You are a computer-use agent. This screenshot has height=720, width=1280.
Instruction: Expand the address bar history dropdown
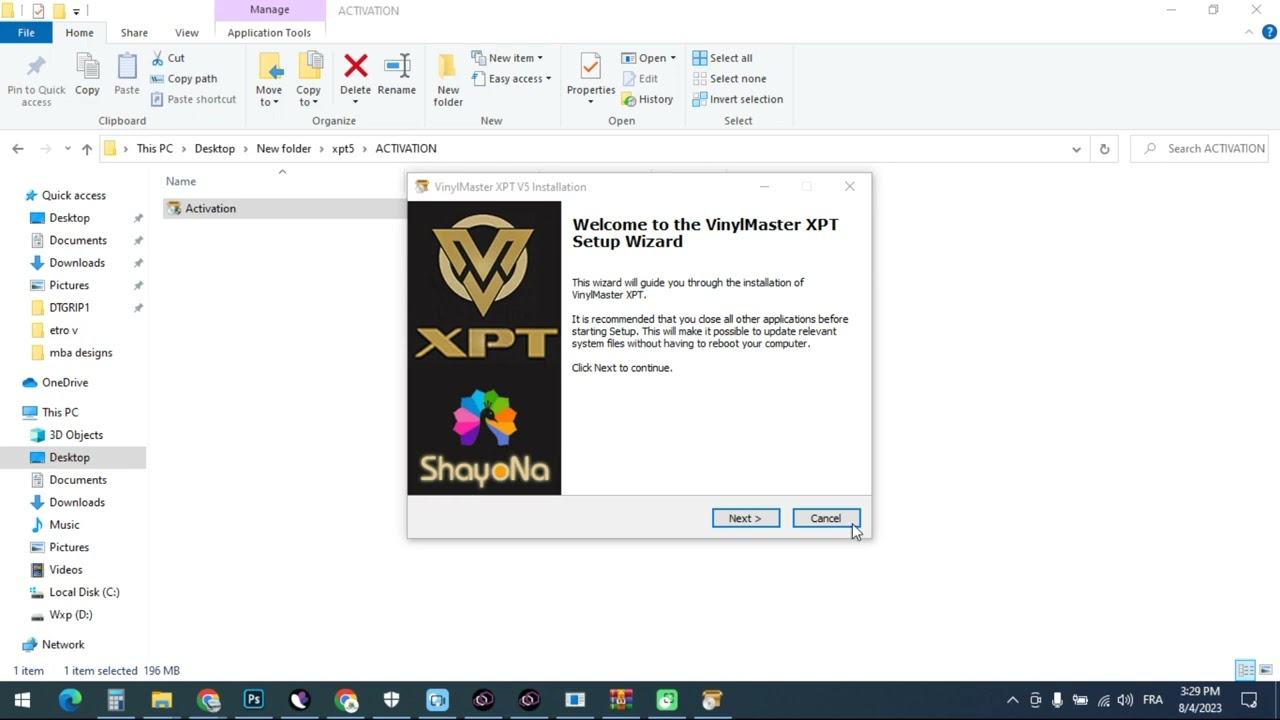click(1076, 149)
